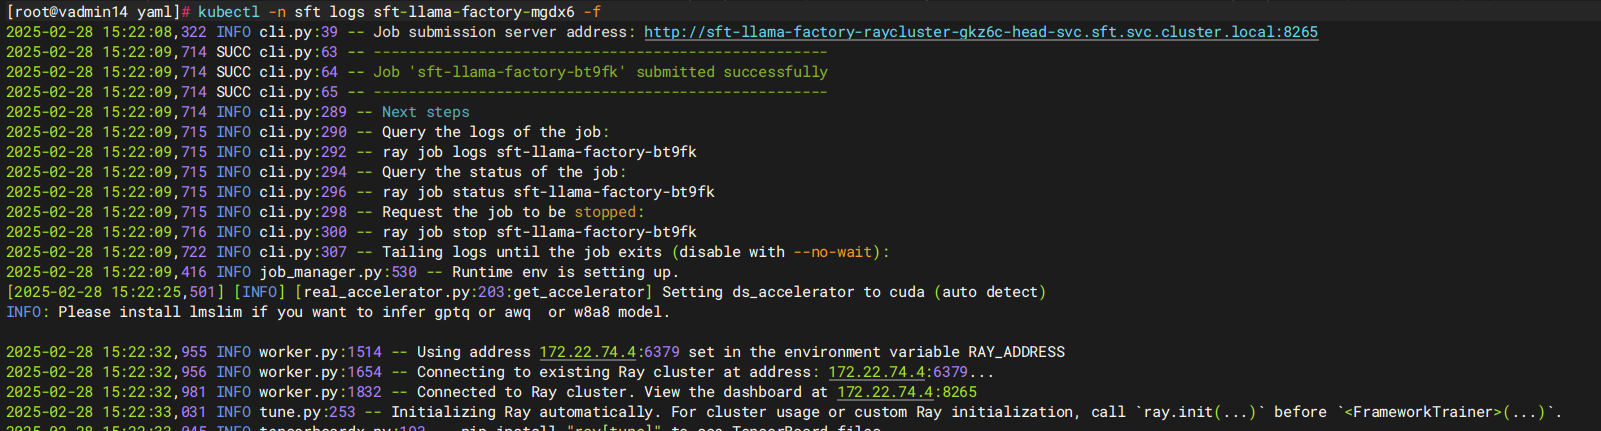Click the 172.22.74.4 address in the RAY_ADDRESS line
Image resolution: width=1601 pixels, height=431 pixels.
(x=588, y=352)
